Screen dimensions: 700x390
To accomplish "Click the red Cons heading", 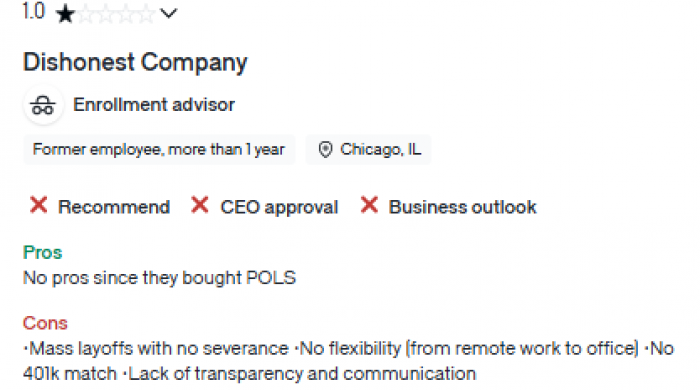I will tap(45, 323).
